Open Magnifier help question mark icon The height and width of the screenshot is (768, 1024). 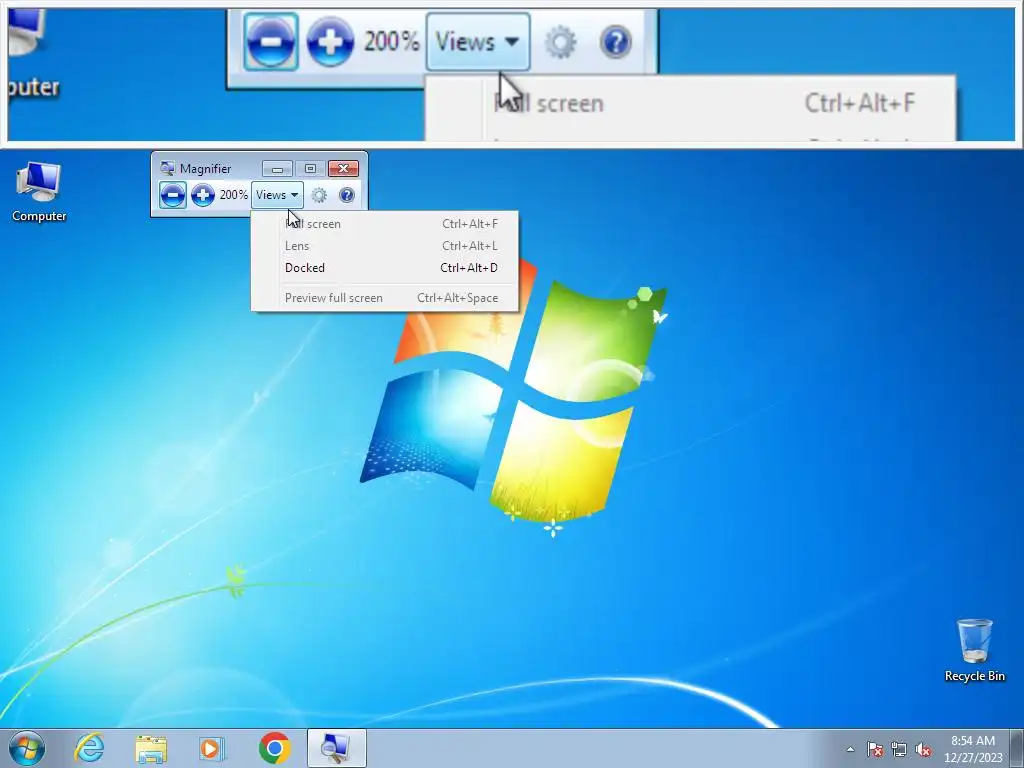click(347, 195)
